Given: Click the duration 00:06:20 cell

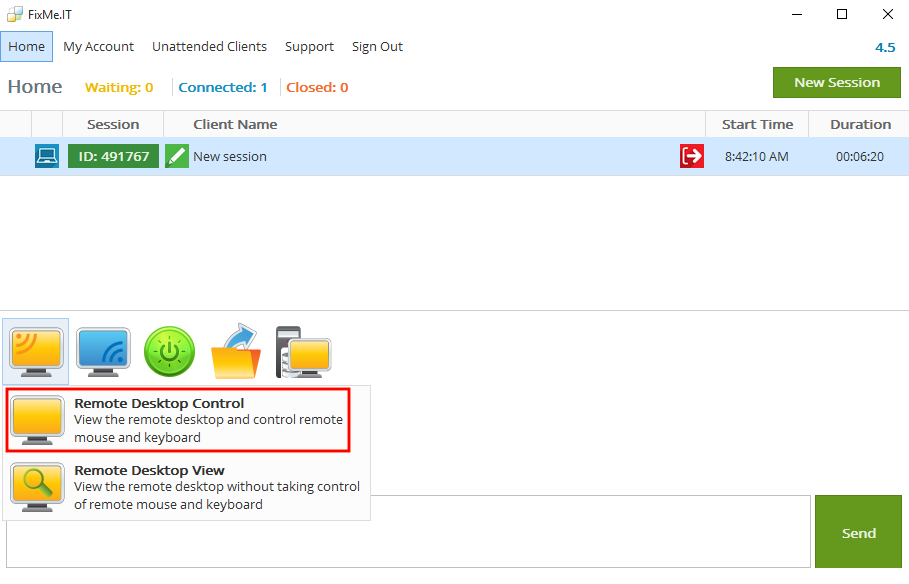Looking at the screenshot, I should (x=860, y=157).
